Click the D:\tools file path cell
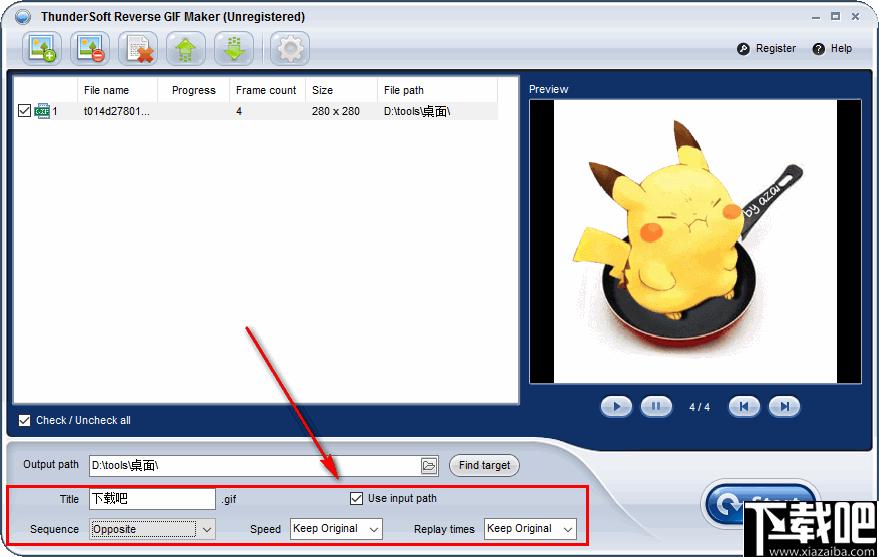 coord(417,111)
